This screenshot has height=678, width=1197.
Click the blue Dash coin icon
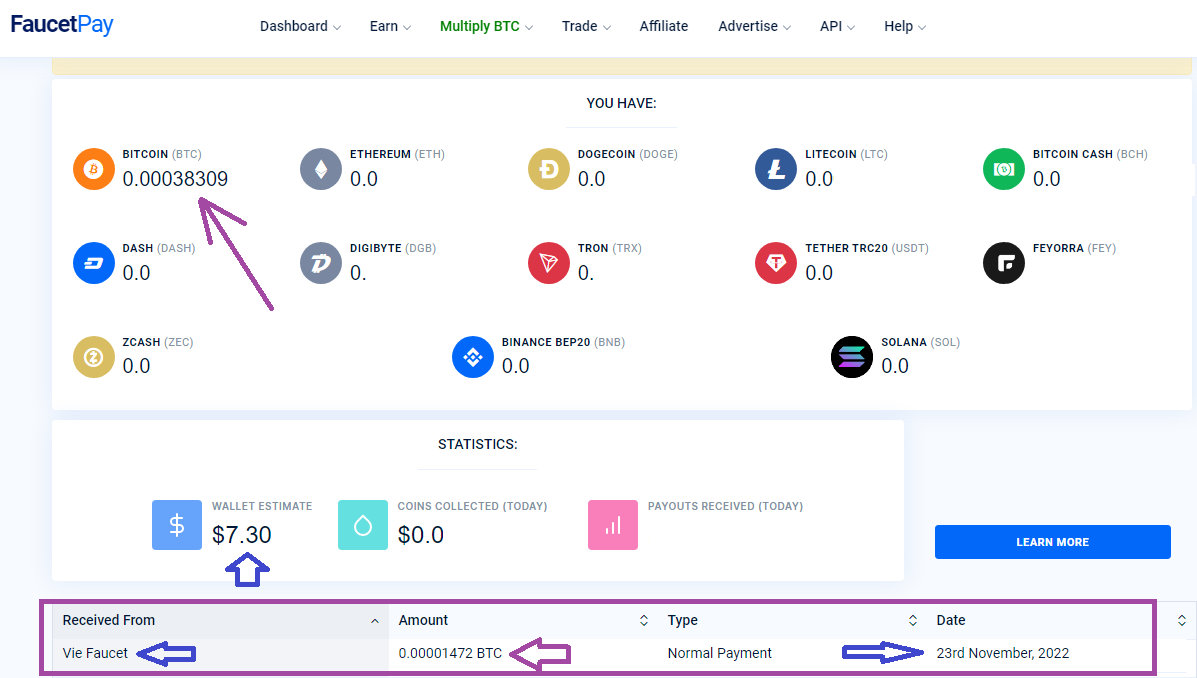pyautogui.click(x=93, y=263)
